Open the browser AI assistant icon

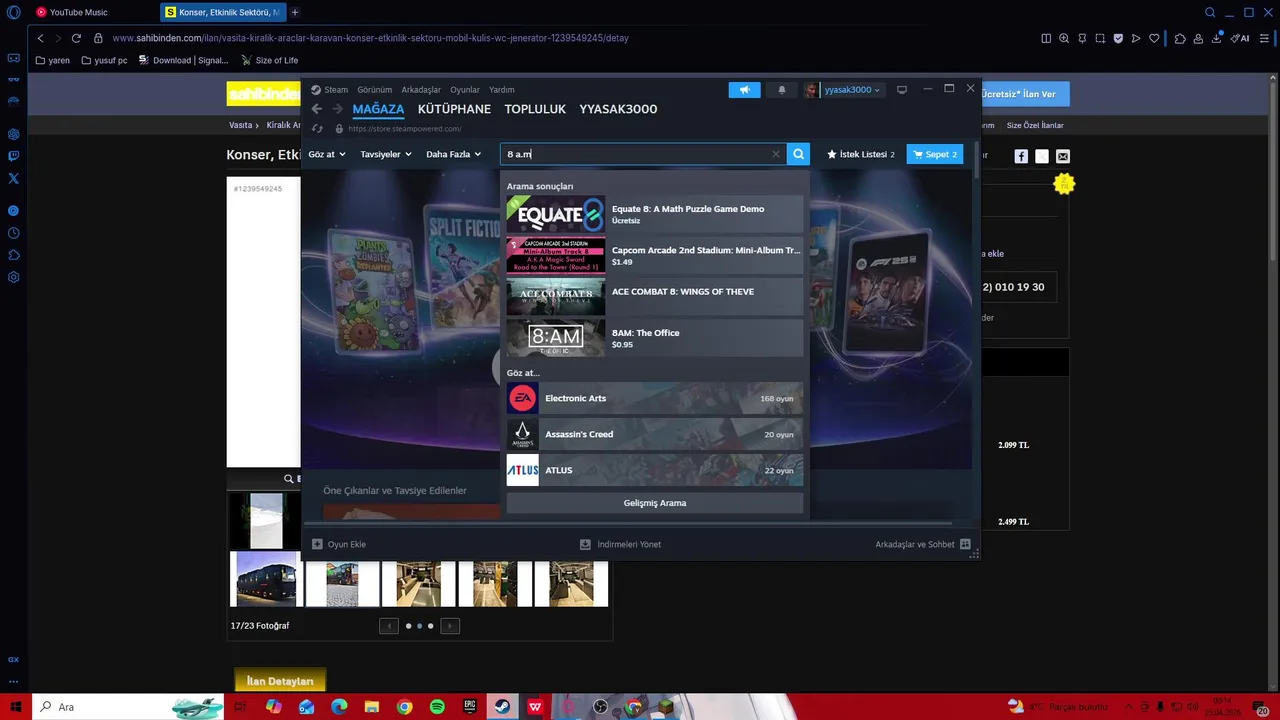tap(1241, 38)
